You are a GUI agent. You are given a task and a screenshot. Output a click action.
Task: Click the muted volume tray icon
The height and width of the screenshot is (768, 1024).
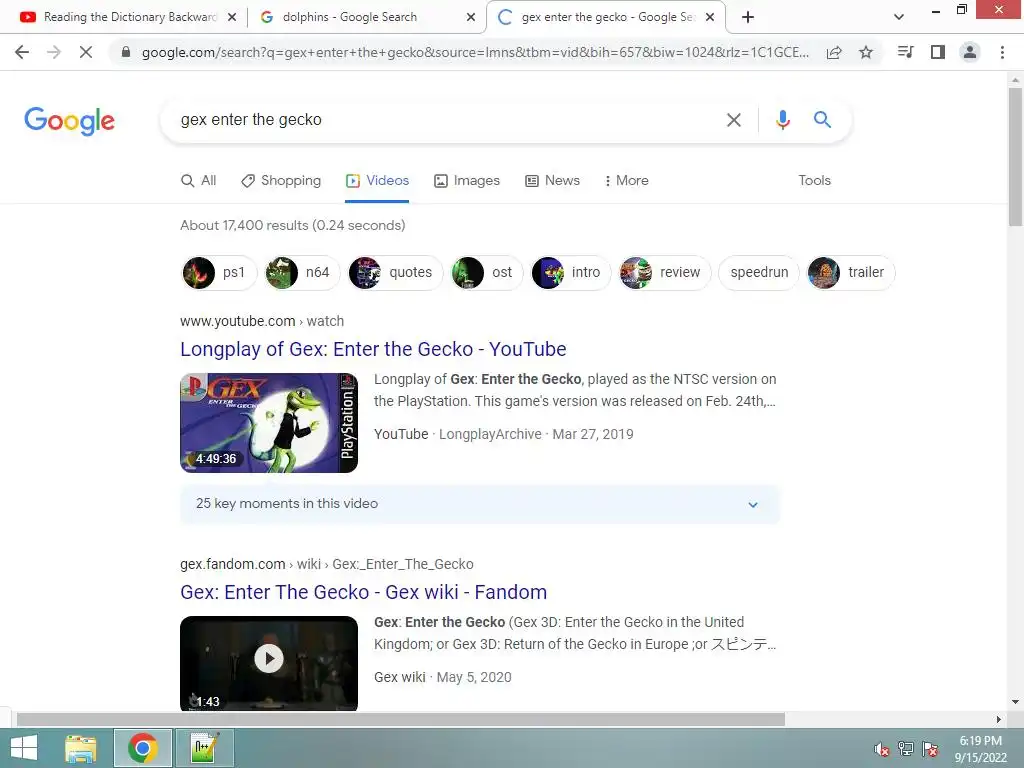click(881, 749)
